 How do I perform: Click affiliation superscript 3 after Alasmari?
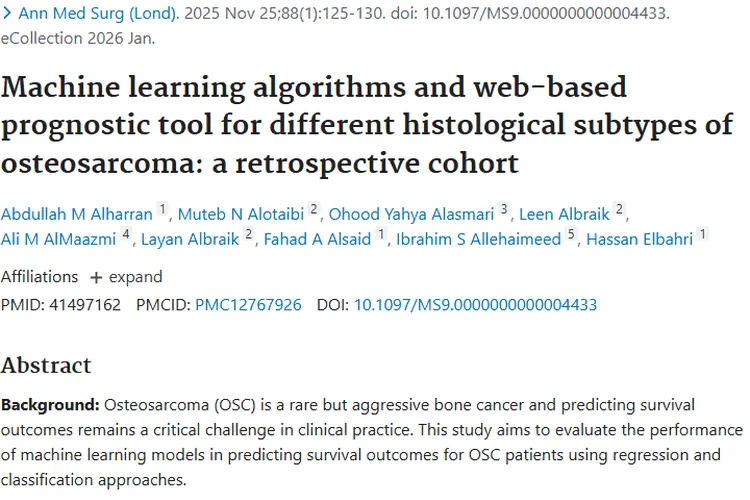(x=505, y=208)
